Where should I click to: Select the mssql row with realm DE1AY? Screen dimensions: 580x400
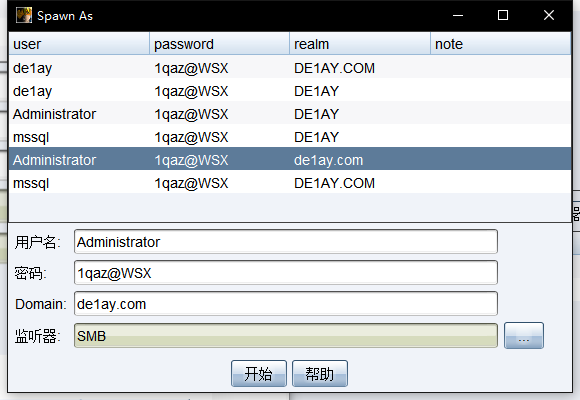[290, 137]
